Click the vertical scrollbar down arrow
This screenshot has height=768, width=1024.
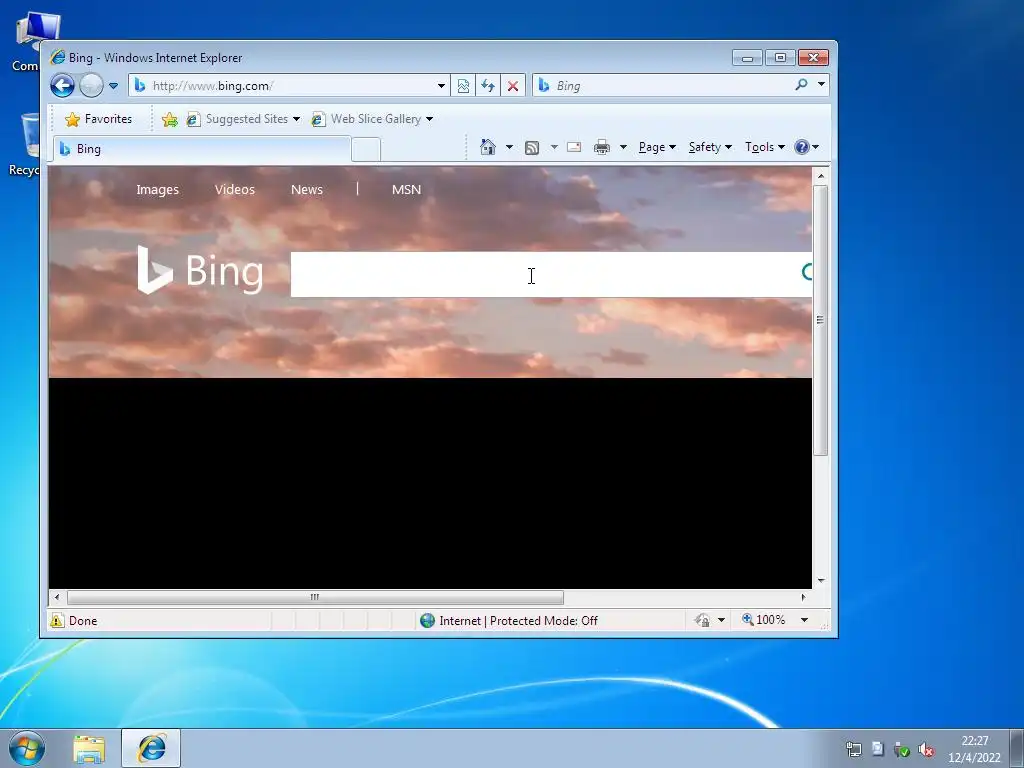point(821,581)
